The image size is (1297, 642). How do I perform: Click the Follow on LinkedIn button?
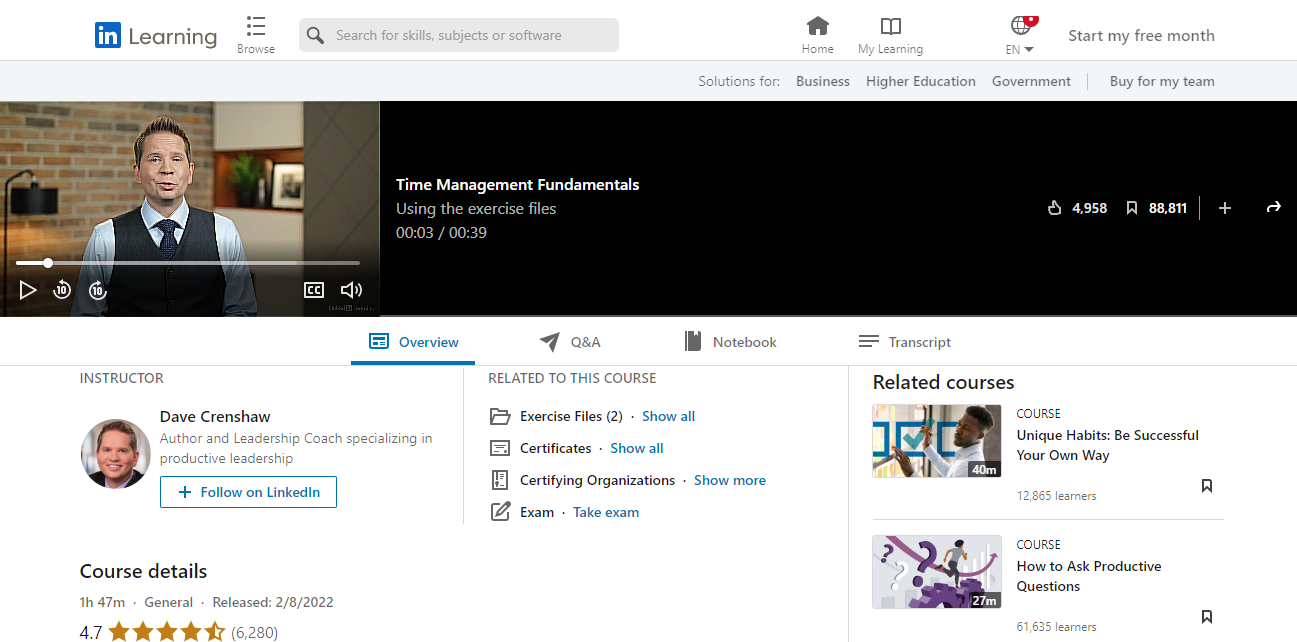click(248, 492)
